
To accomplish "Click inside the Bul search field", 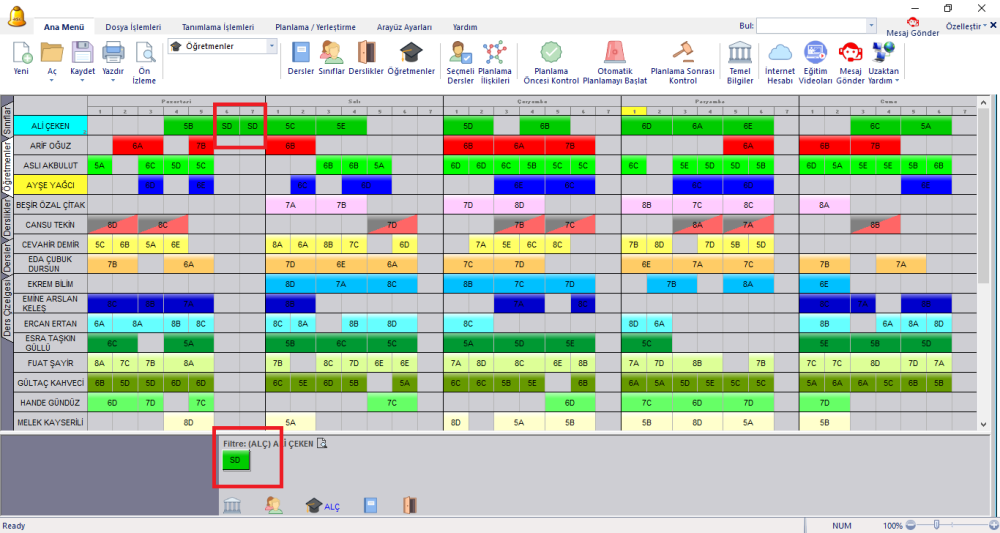I will pos(811,26).
